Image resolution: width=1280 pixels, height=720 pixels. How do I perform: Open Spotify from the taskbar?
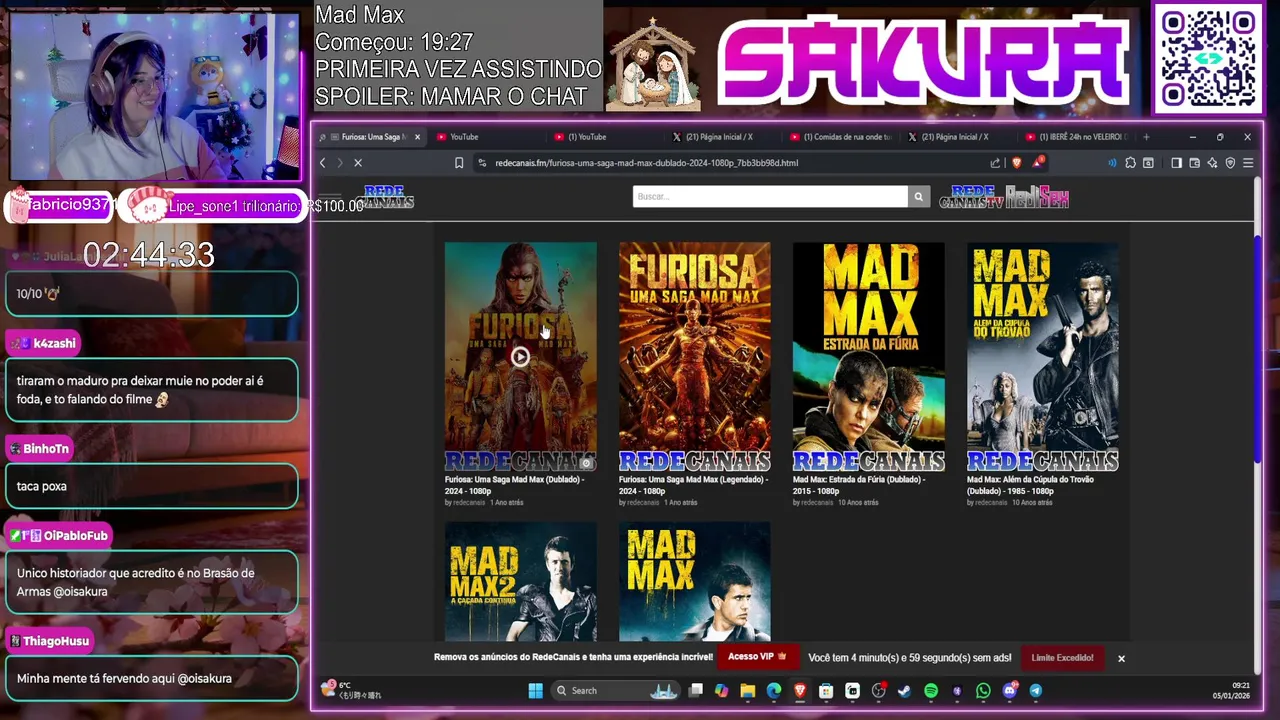click(931, 690)
